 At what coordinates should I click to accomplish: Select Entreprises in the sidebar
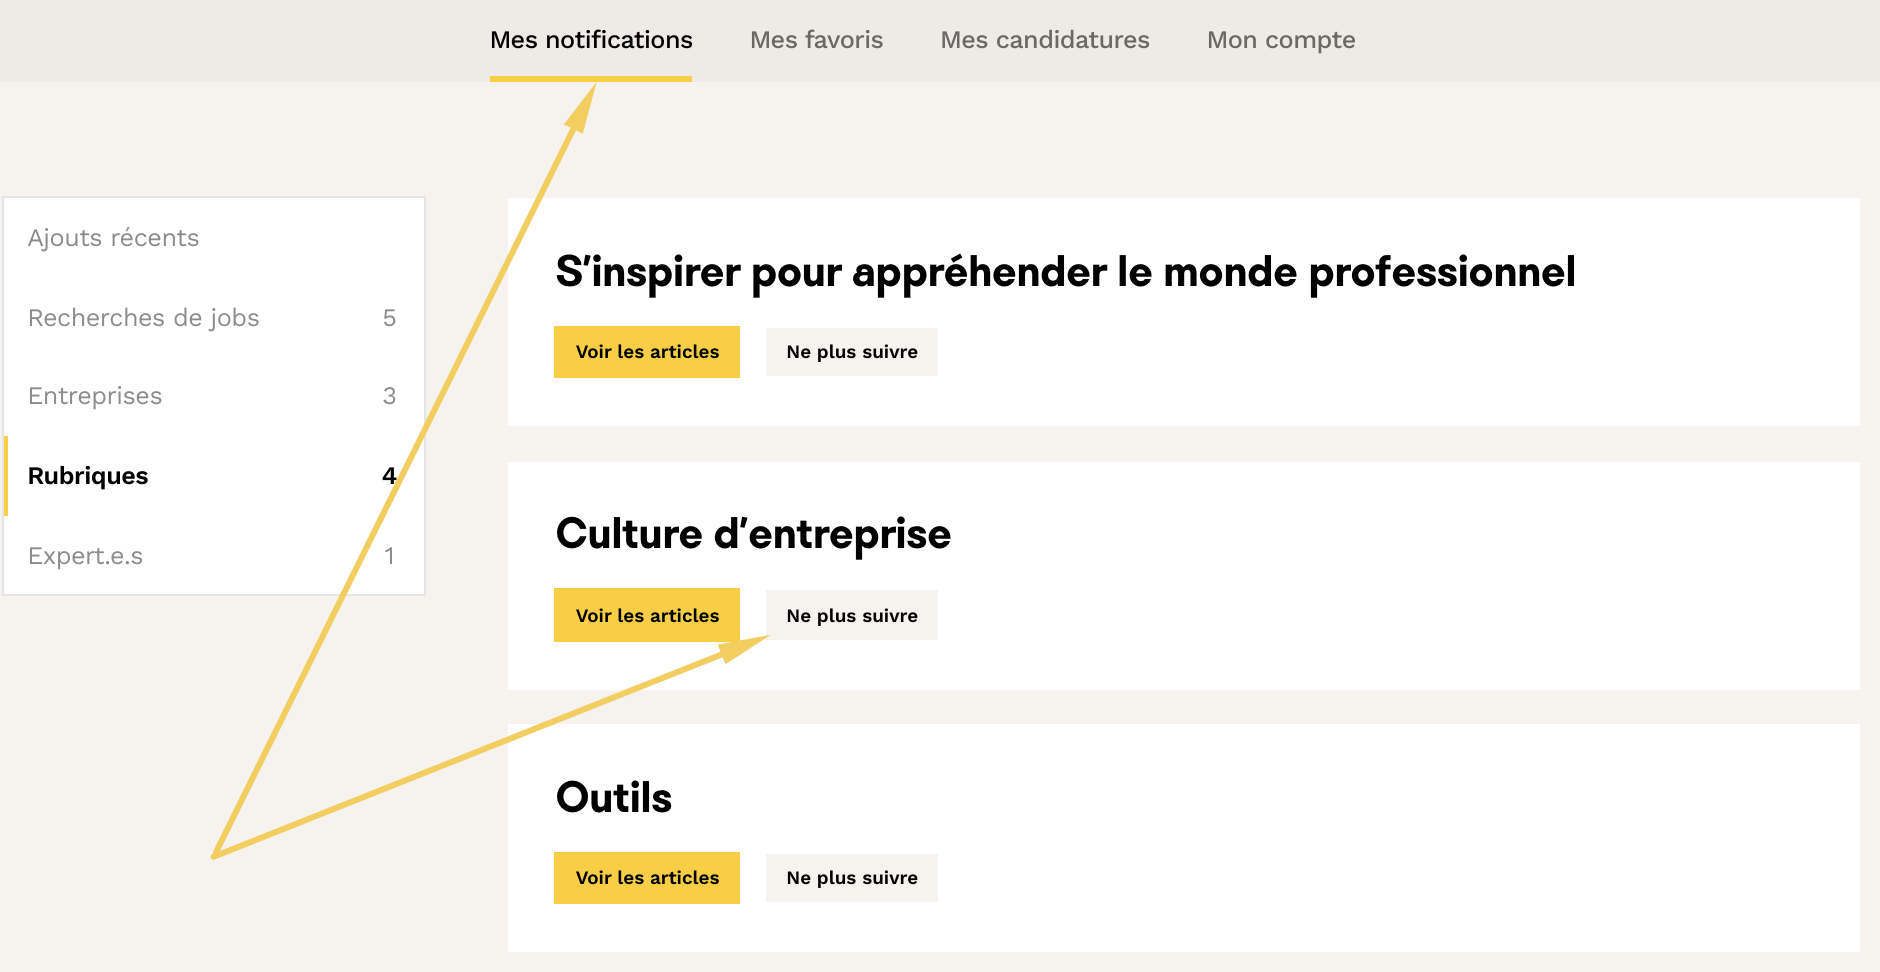point(95,396)
